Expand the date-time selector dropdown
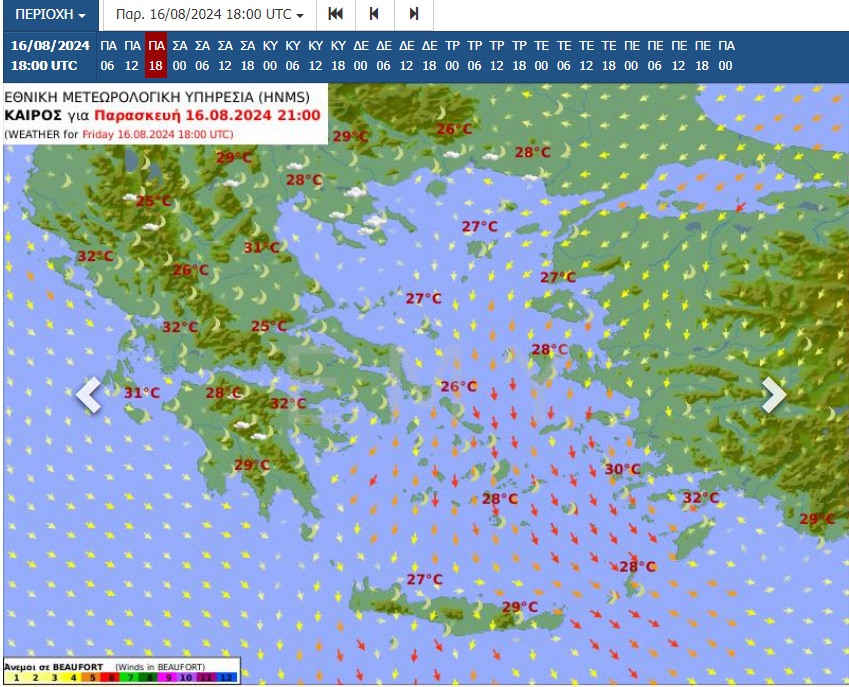This screenshot has height=687, width=849. pyautogui.click(x=210, y=15)
